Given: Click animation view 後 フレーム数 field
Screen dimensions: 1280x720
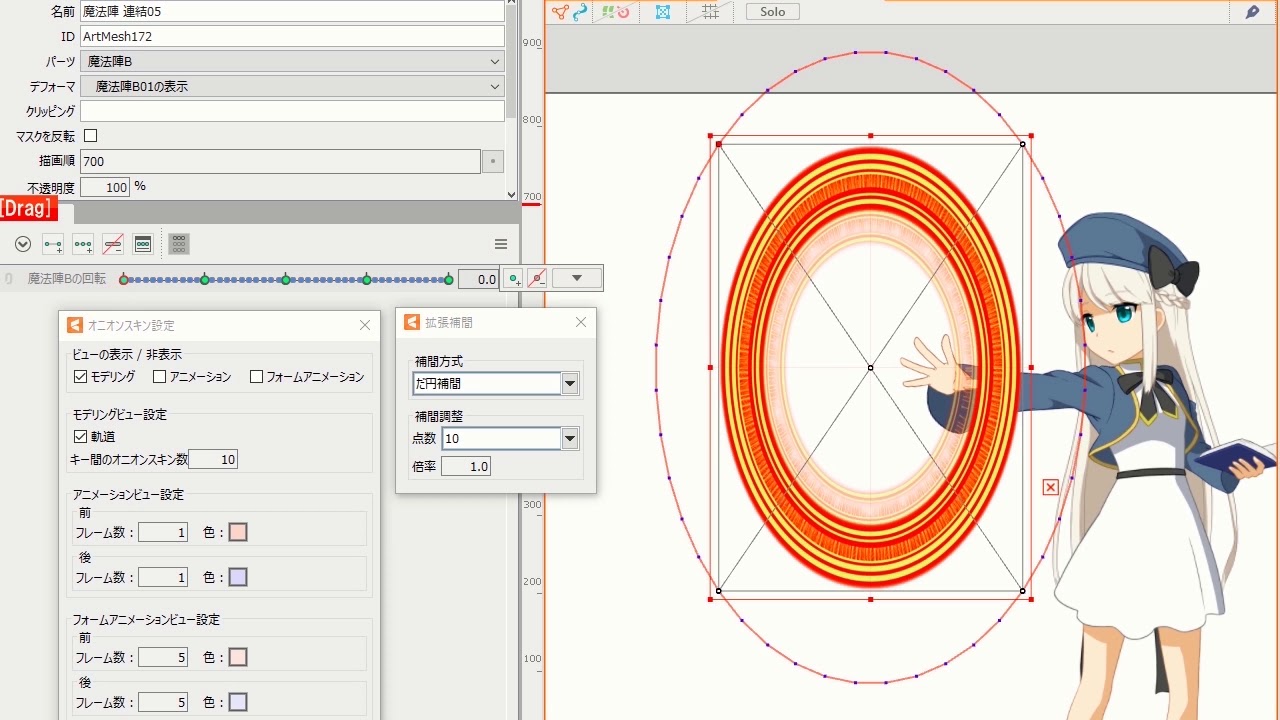Looking at the screenshot, I should click(163, 577).
